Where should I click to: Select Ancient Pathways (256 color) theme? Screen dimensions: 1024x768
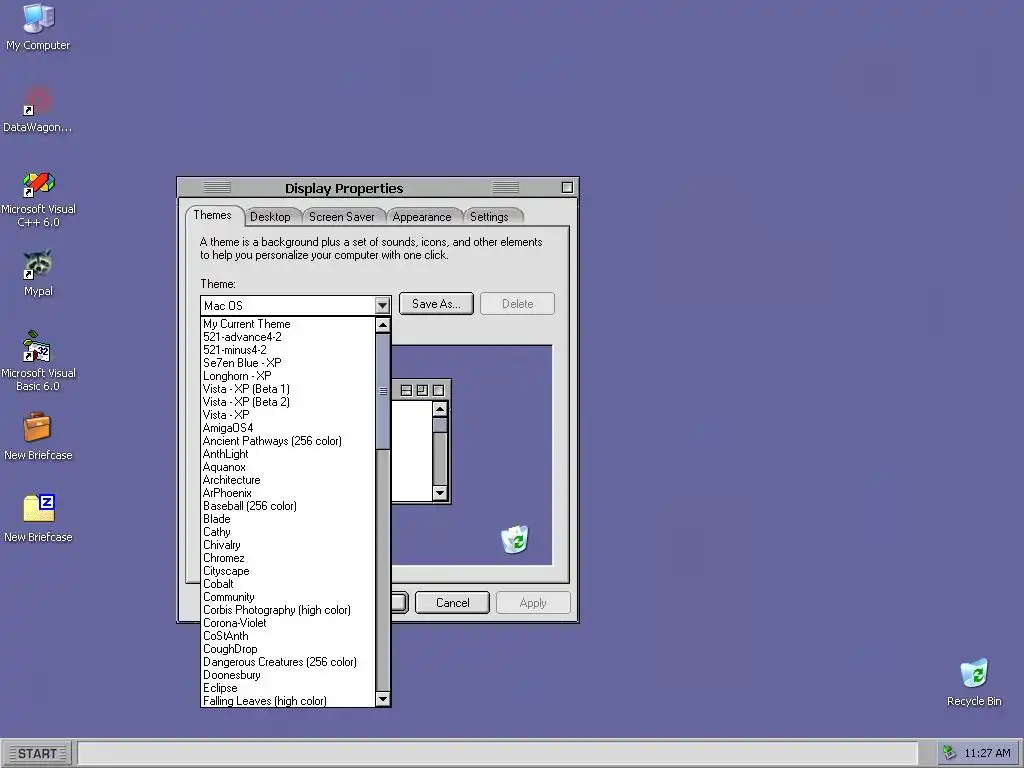click(288, 441)
